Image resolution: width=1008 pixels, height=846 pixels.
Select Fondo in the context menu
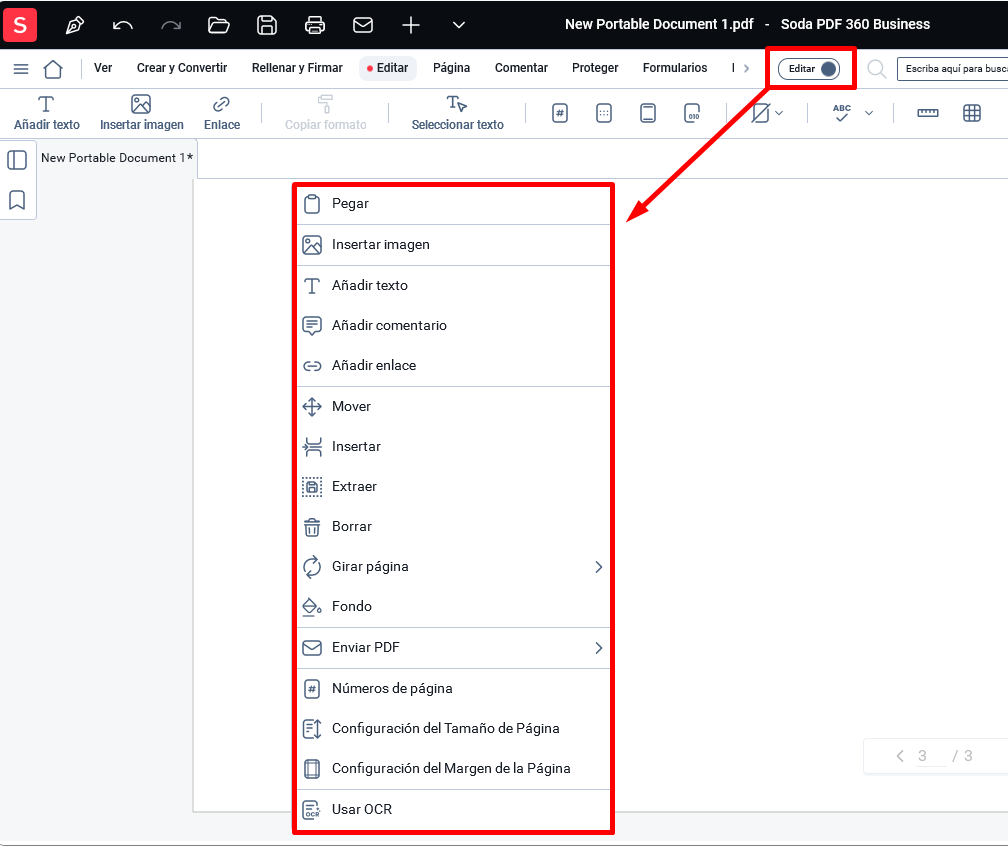453,606
